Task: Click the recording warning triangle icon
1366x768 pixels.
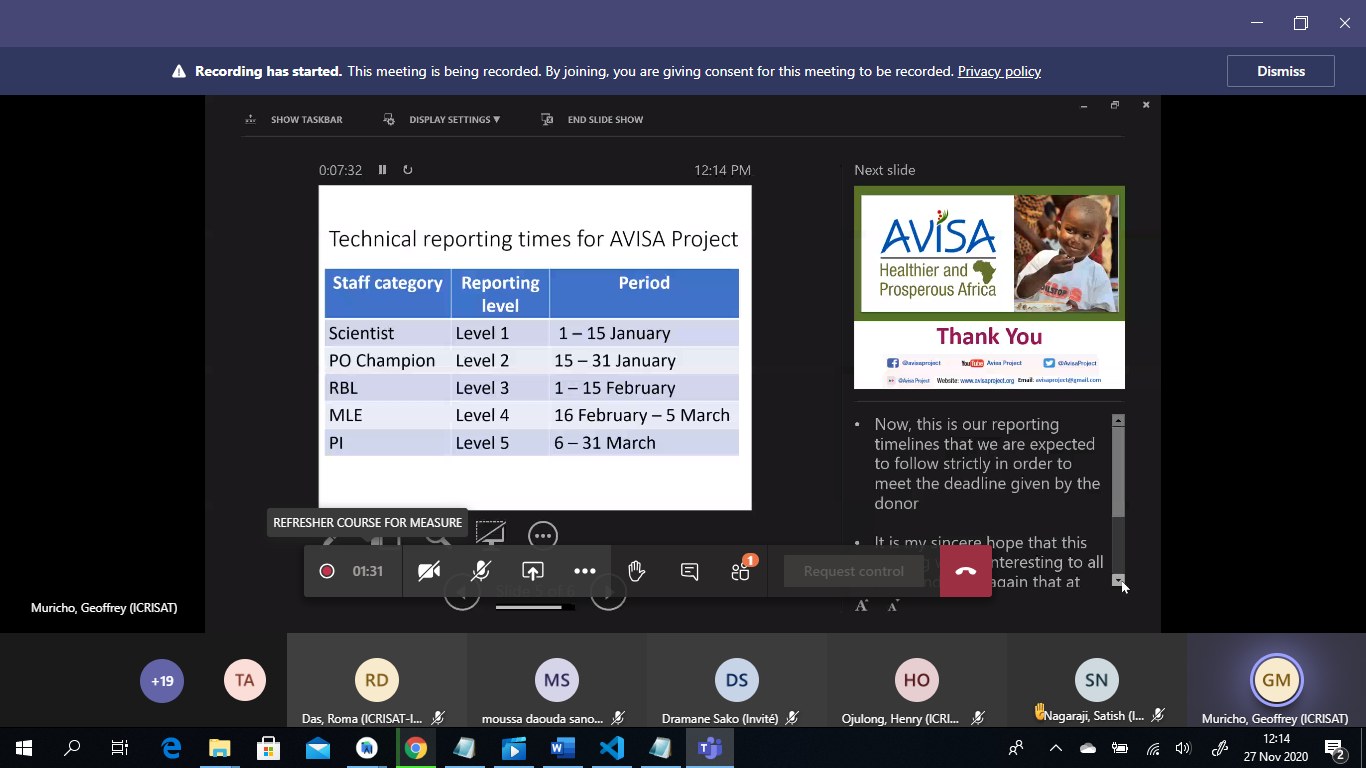Action: point(179,71)
